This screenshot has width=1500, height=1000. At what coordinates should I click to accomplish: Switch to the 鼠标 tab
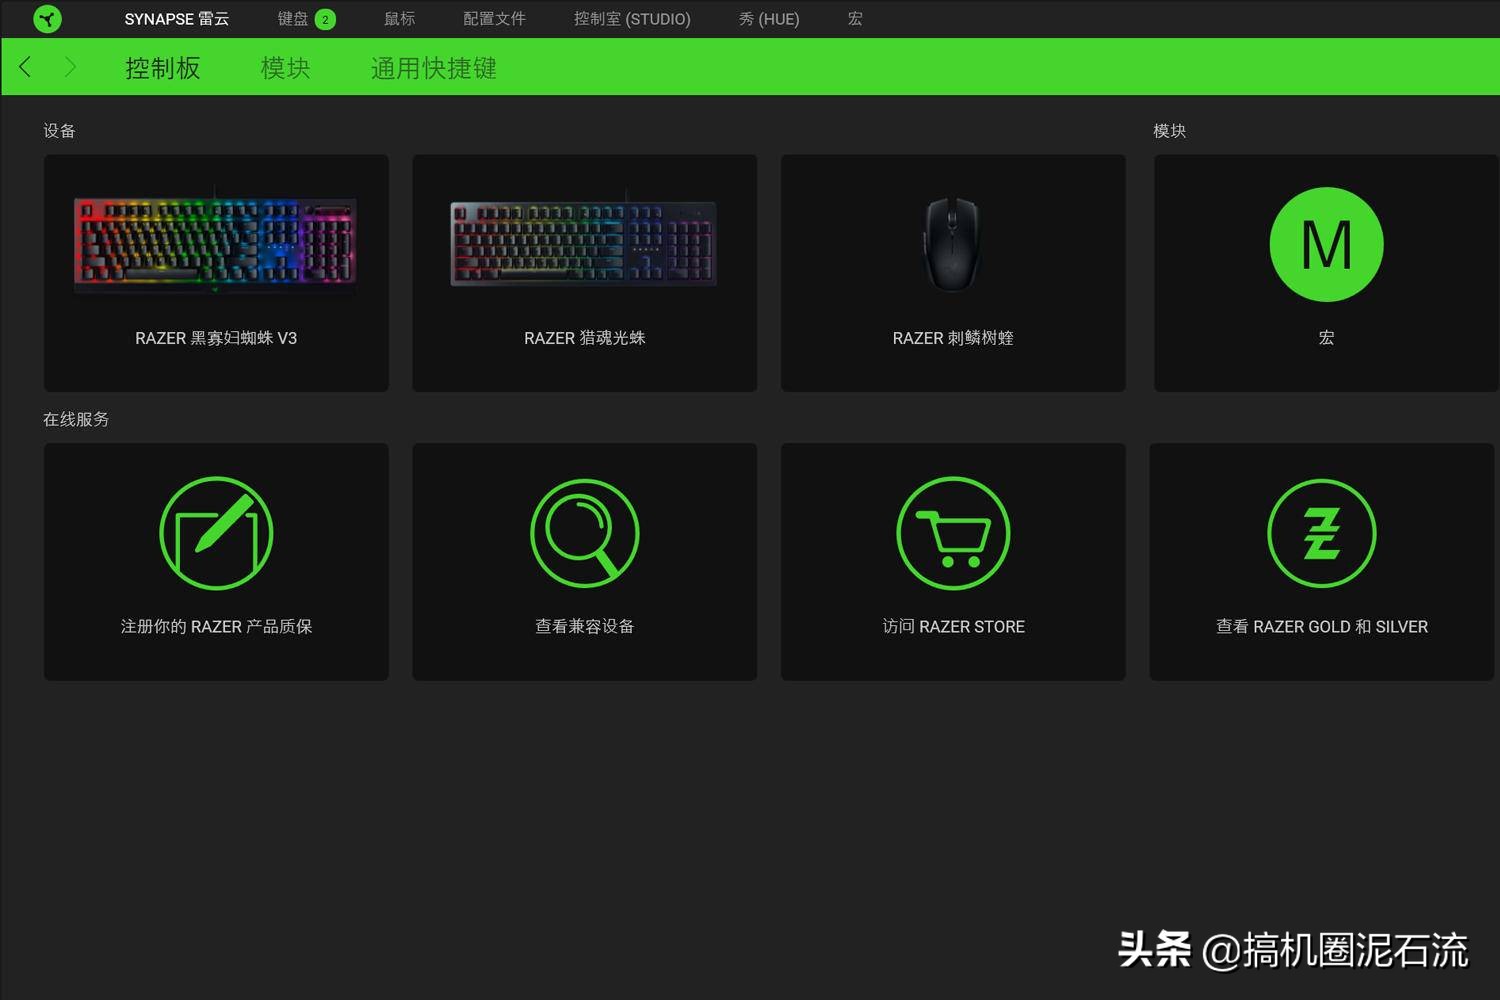[x=399, y=19]
